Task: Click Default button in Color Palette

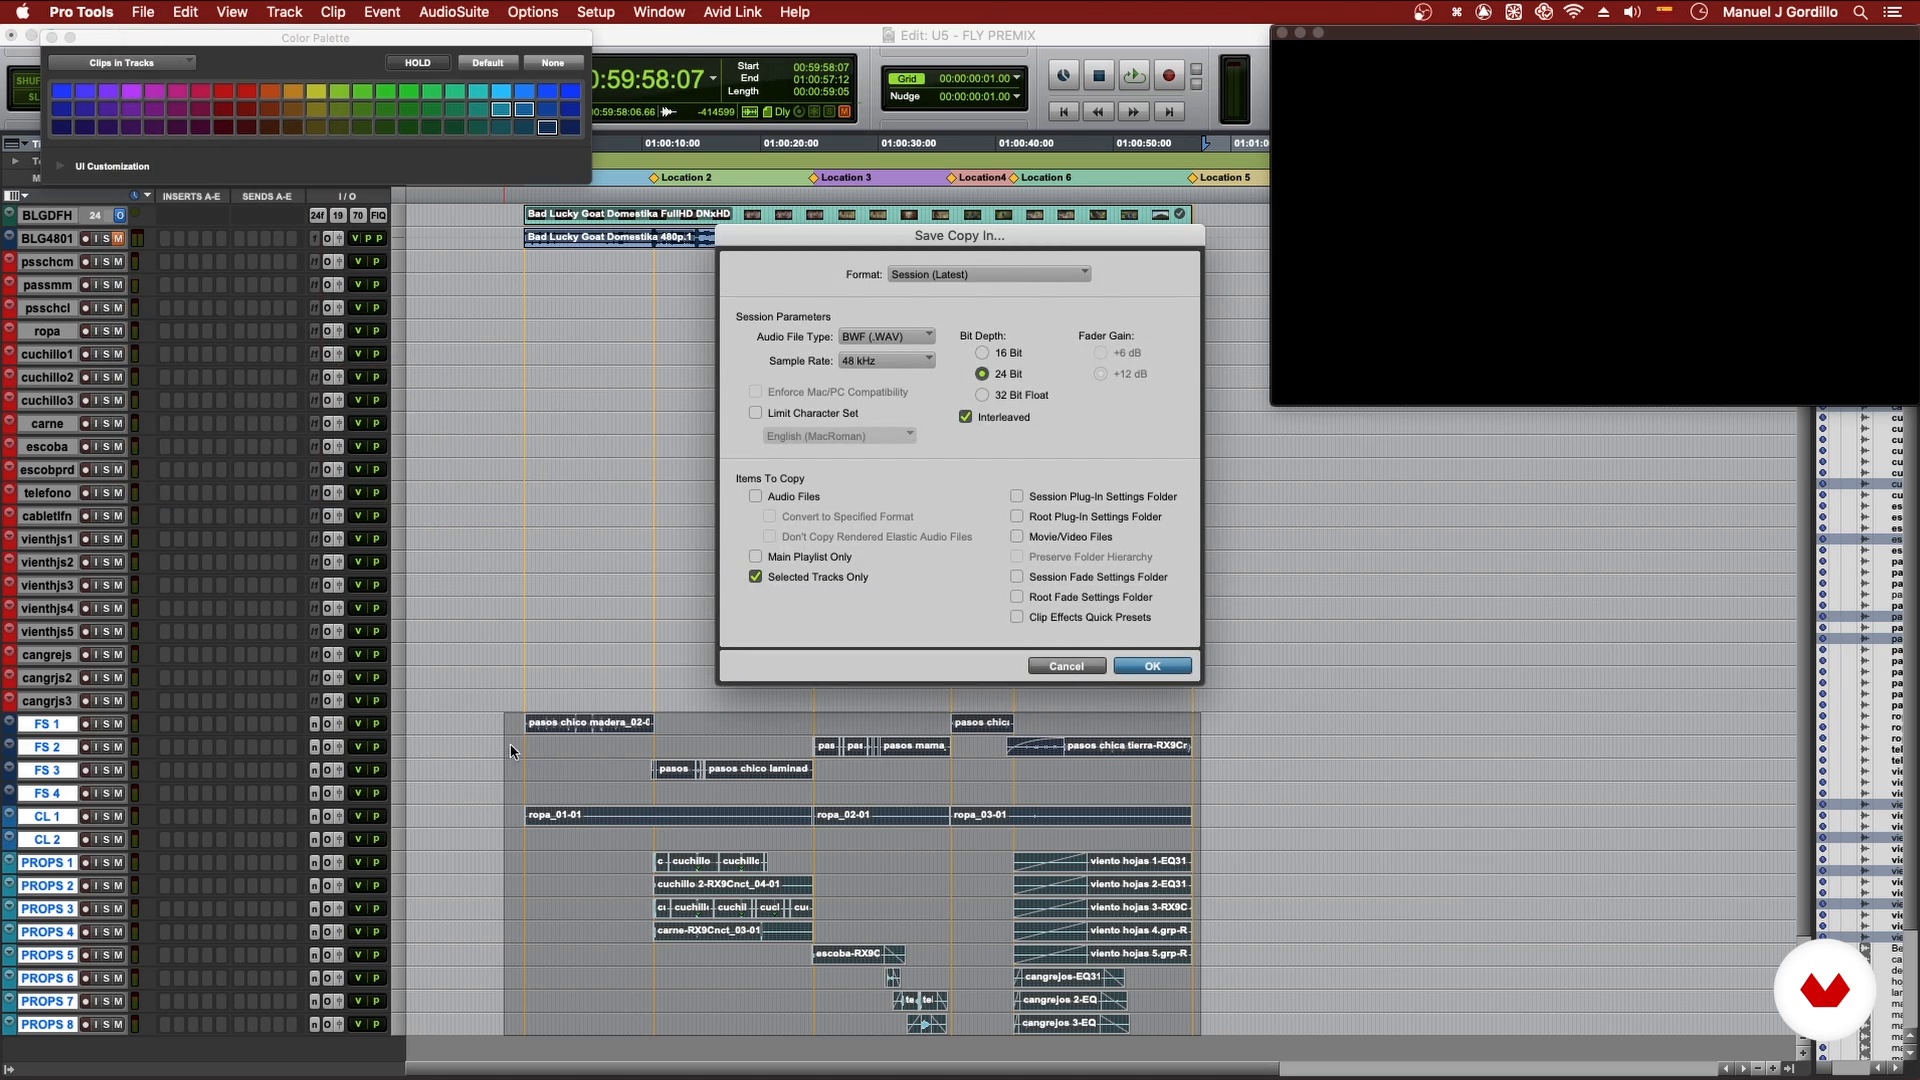Action: (488, 63)
